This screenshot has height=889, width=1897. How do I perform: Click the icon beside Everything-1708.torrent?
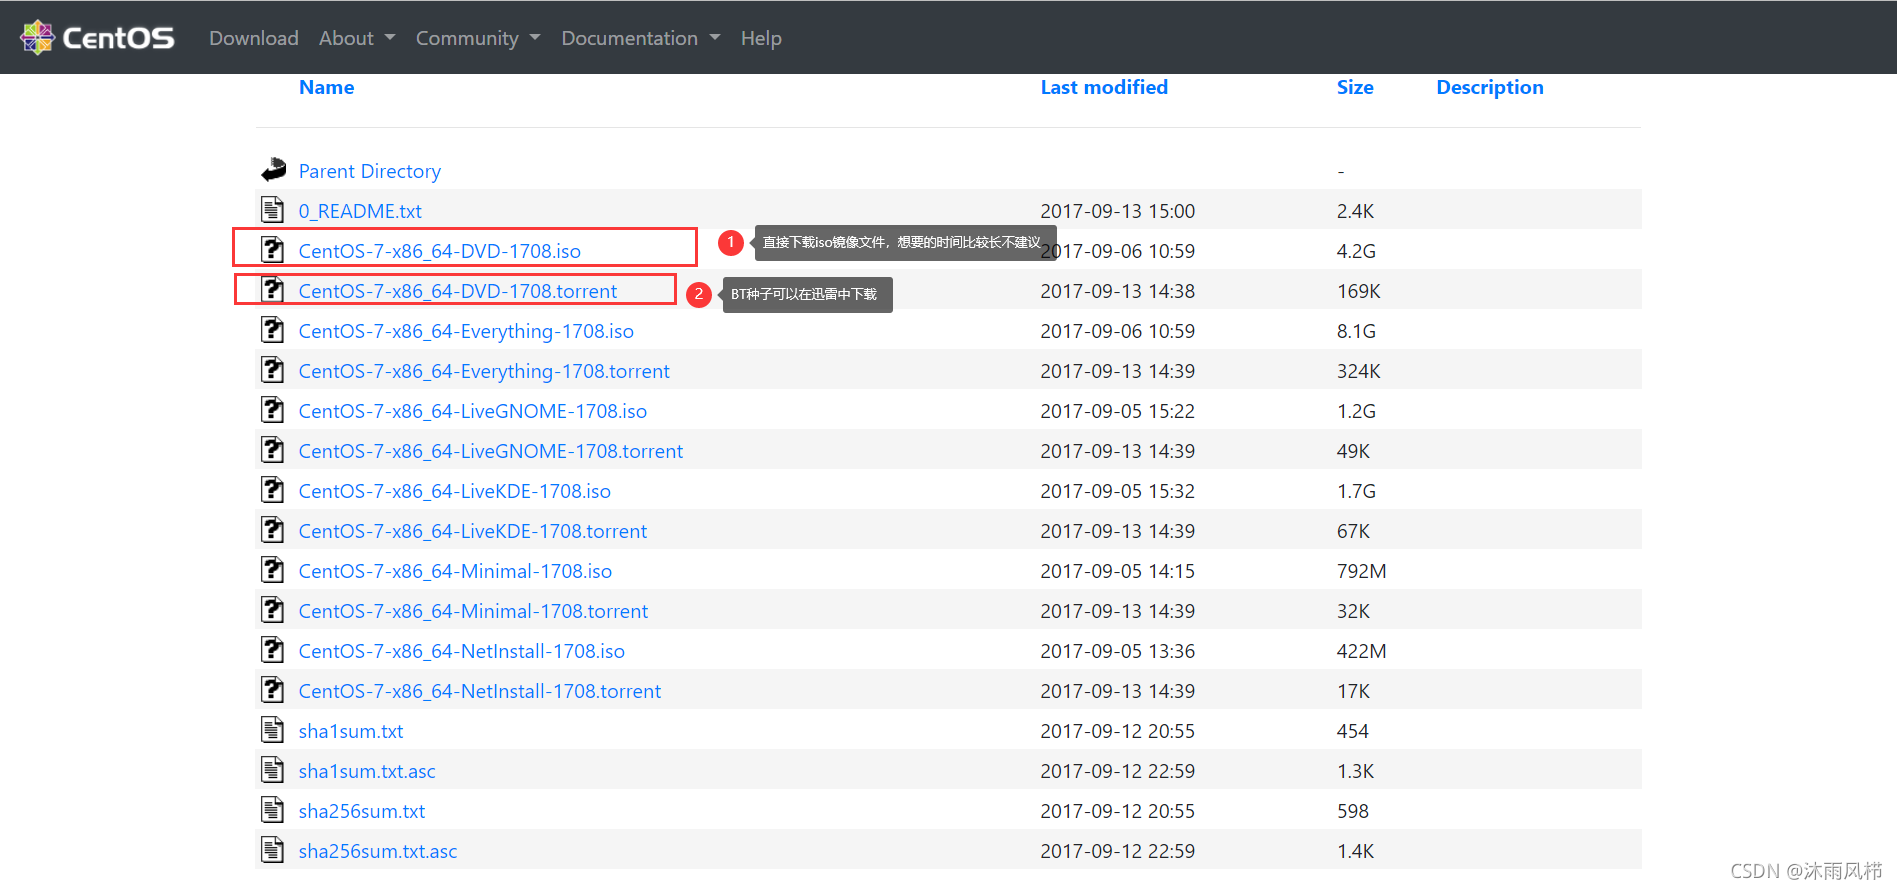(x=272, y=369)
